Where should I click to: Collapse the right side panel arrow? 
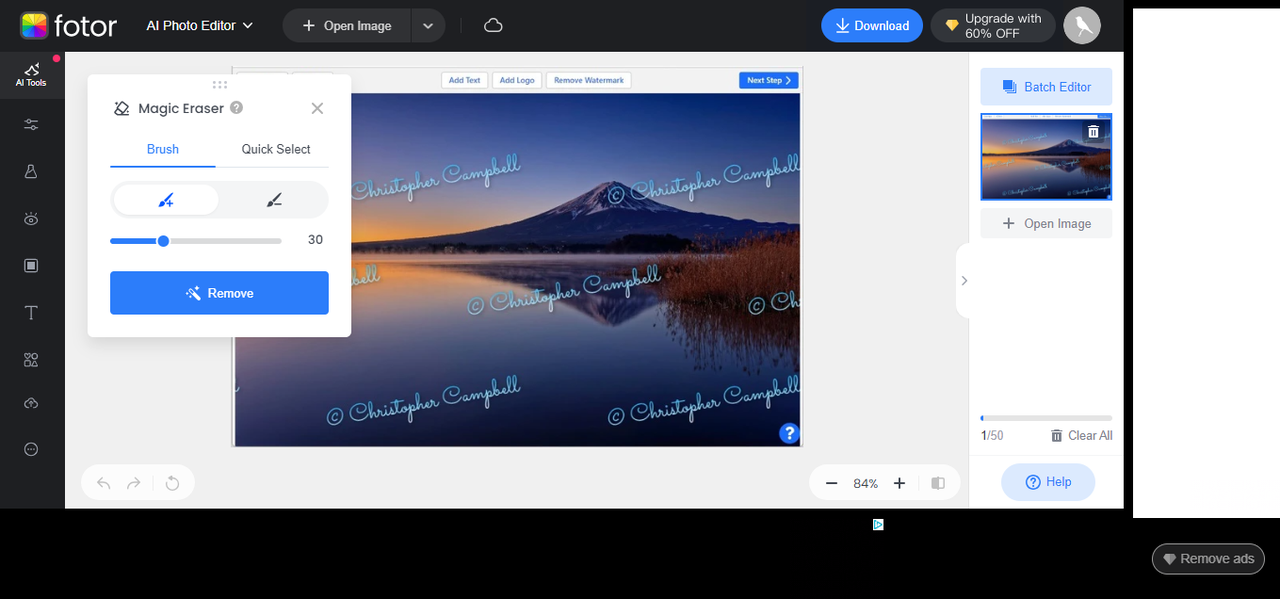click(x=963, y=281)
